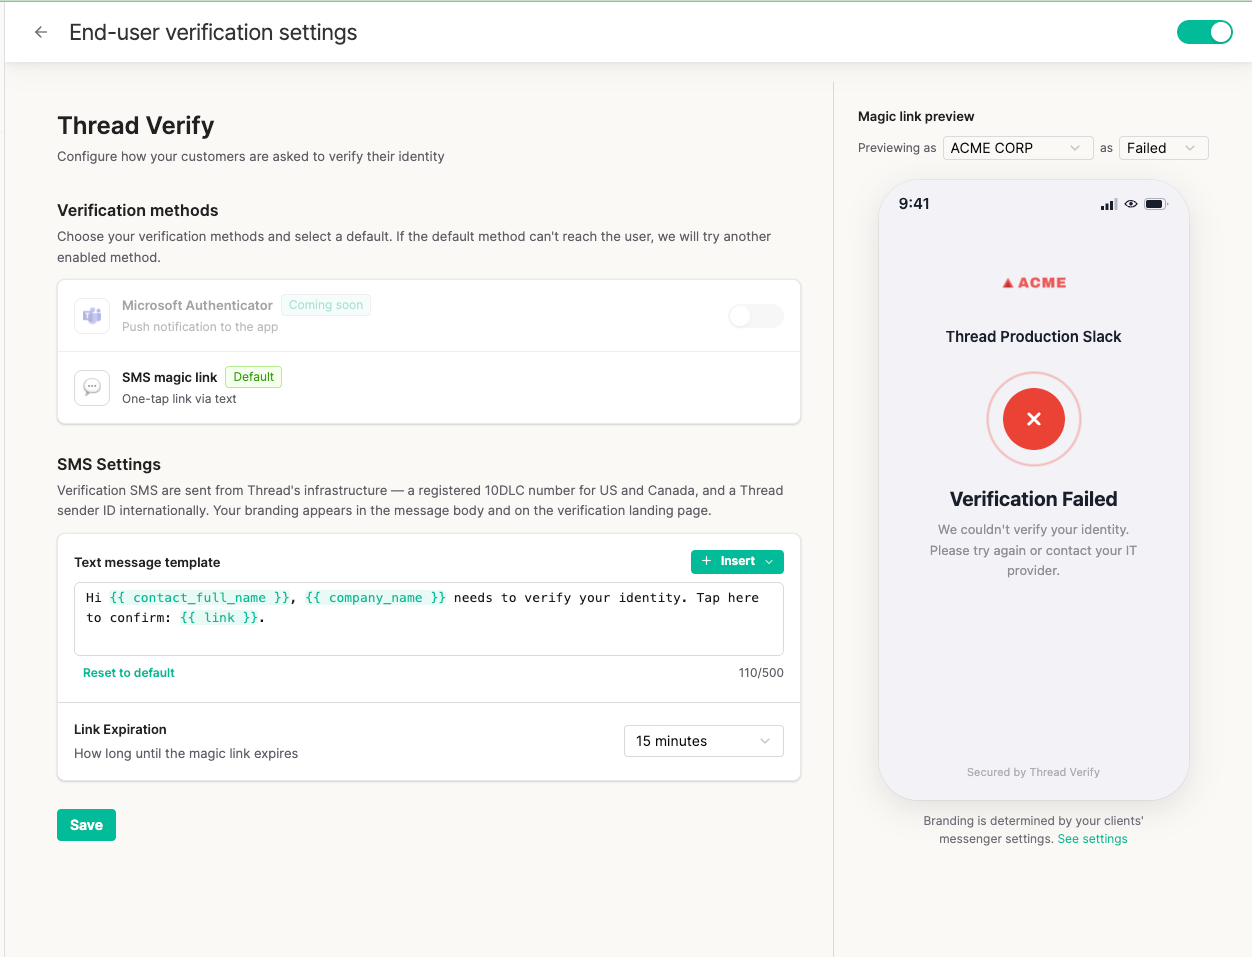Click the Default badge on SMS magic link
This screenshot has width=1252, height=957.
point(253,377)
